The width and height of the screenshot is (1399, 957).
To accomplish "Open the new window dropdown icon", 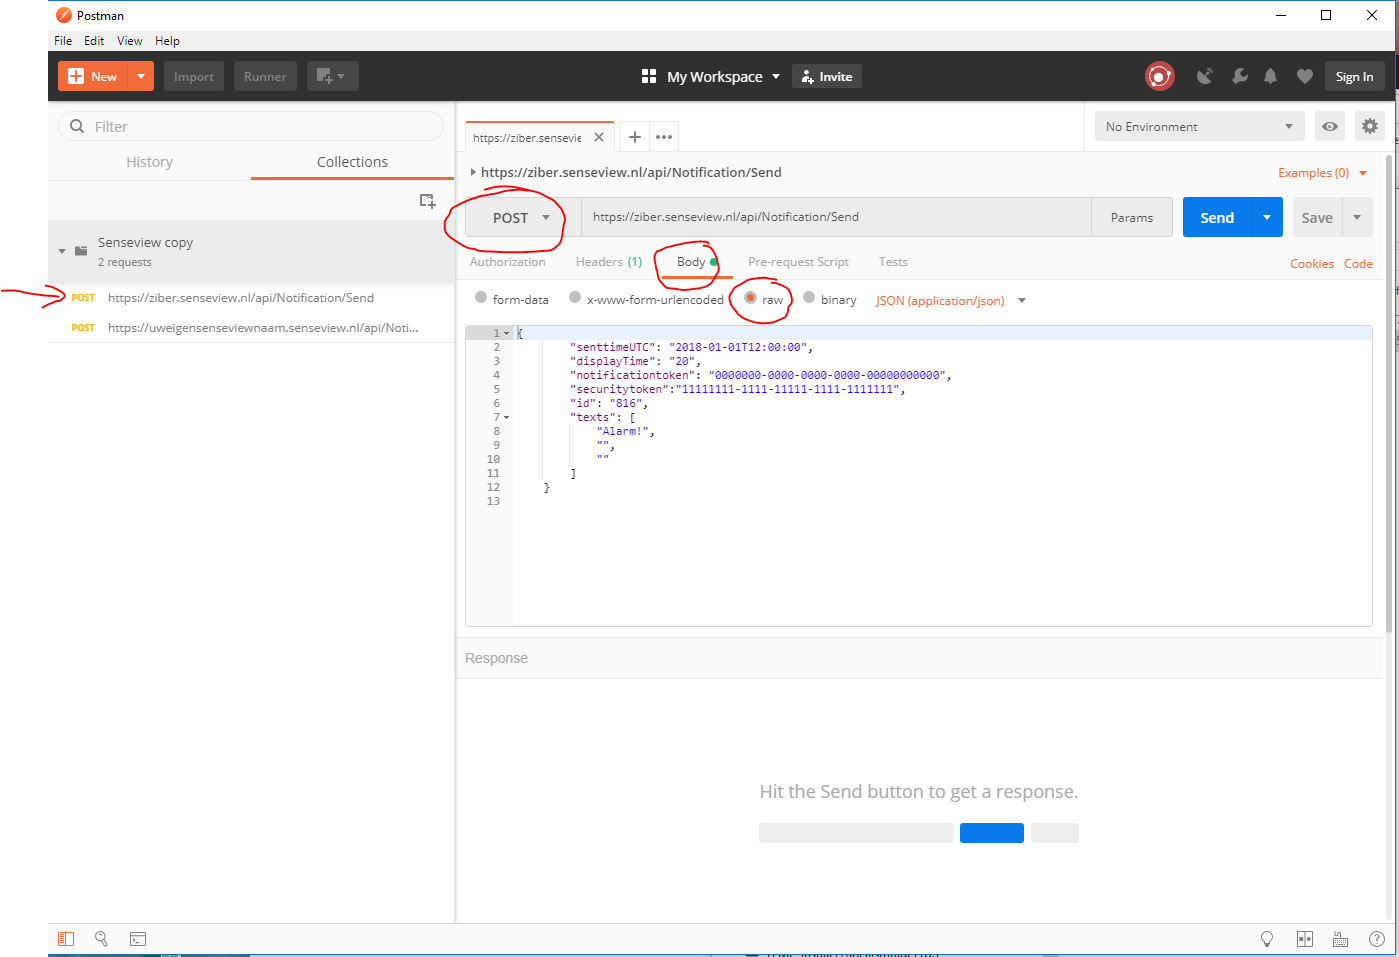I will coord(332,76).
